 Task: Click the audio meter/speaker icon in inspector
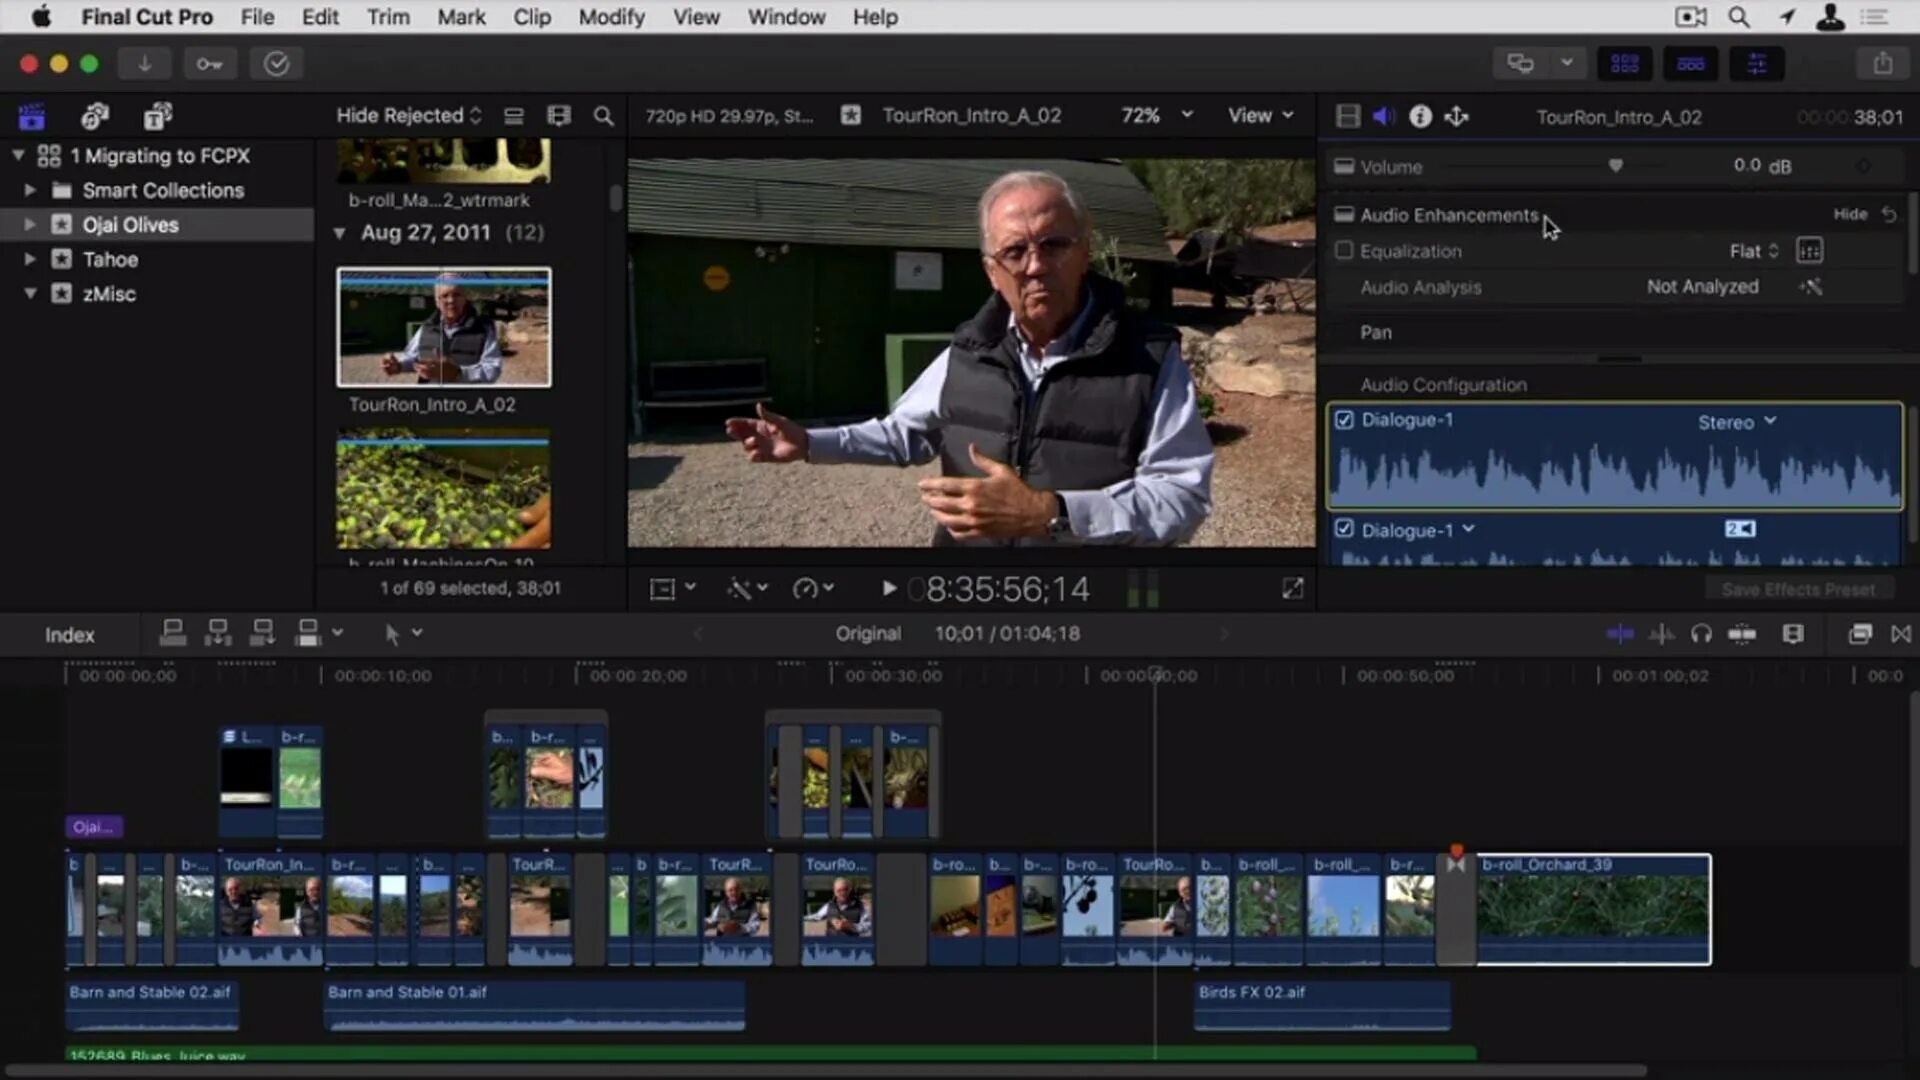[1381, 116]
